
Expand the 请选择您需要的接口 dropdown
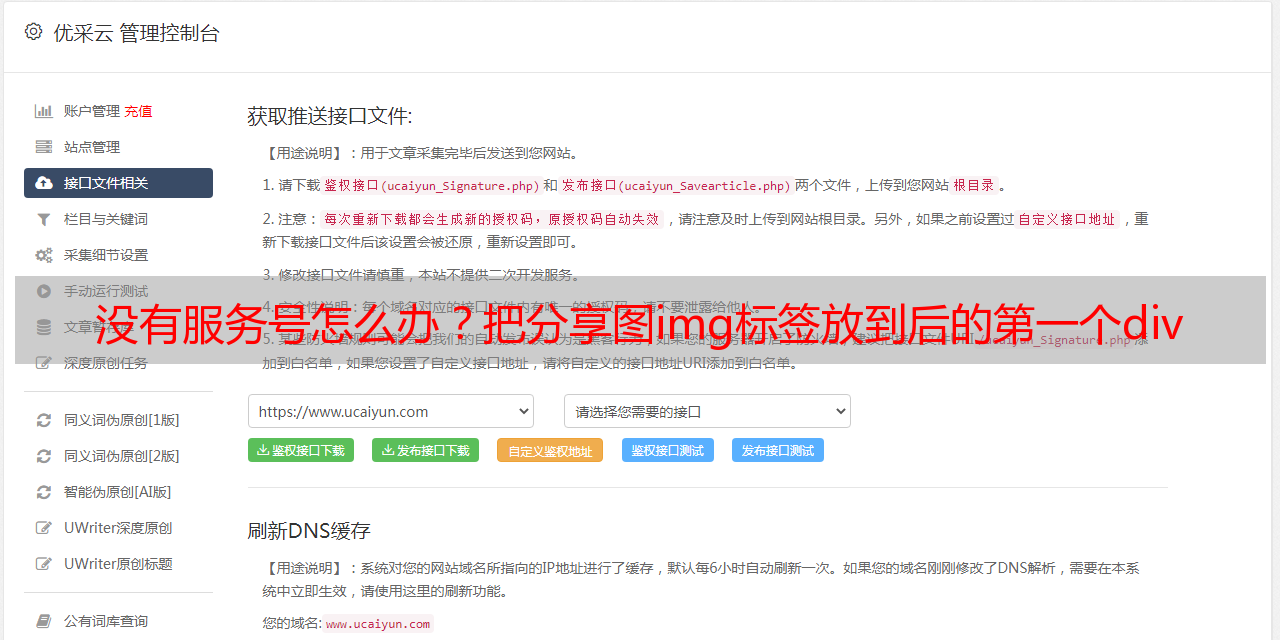pyautogui.click(x=707, y=411)
